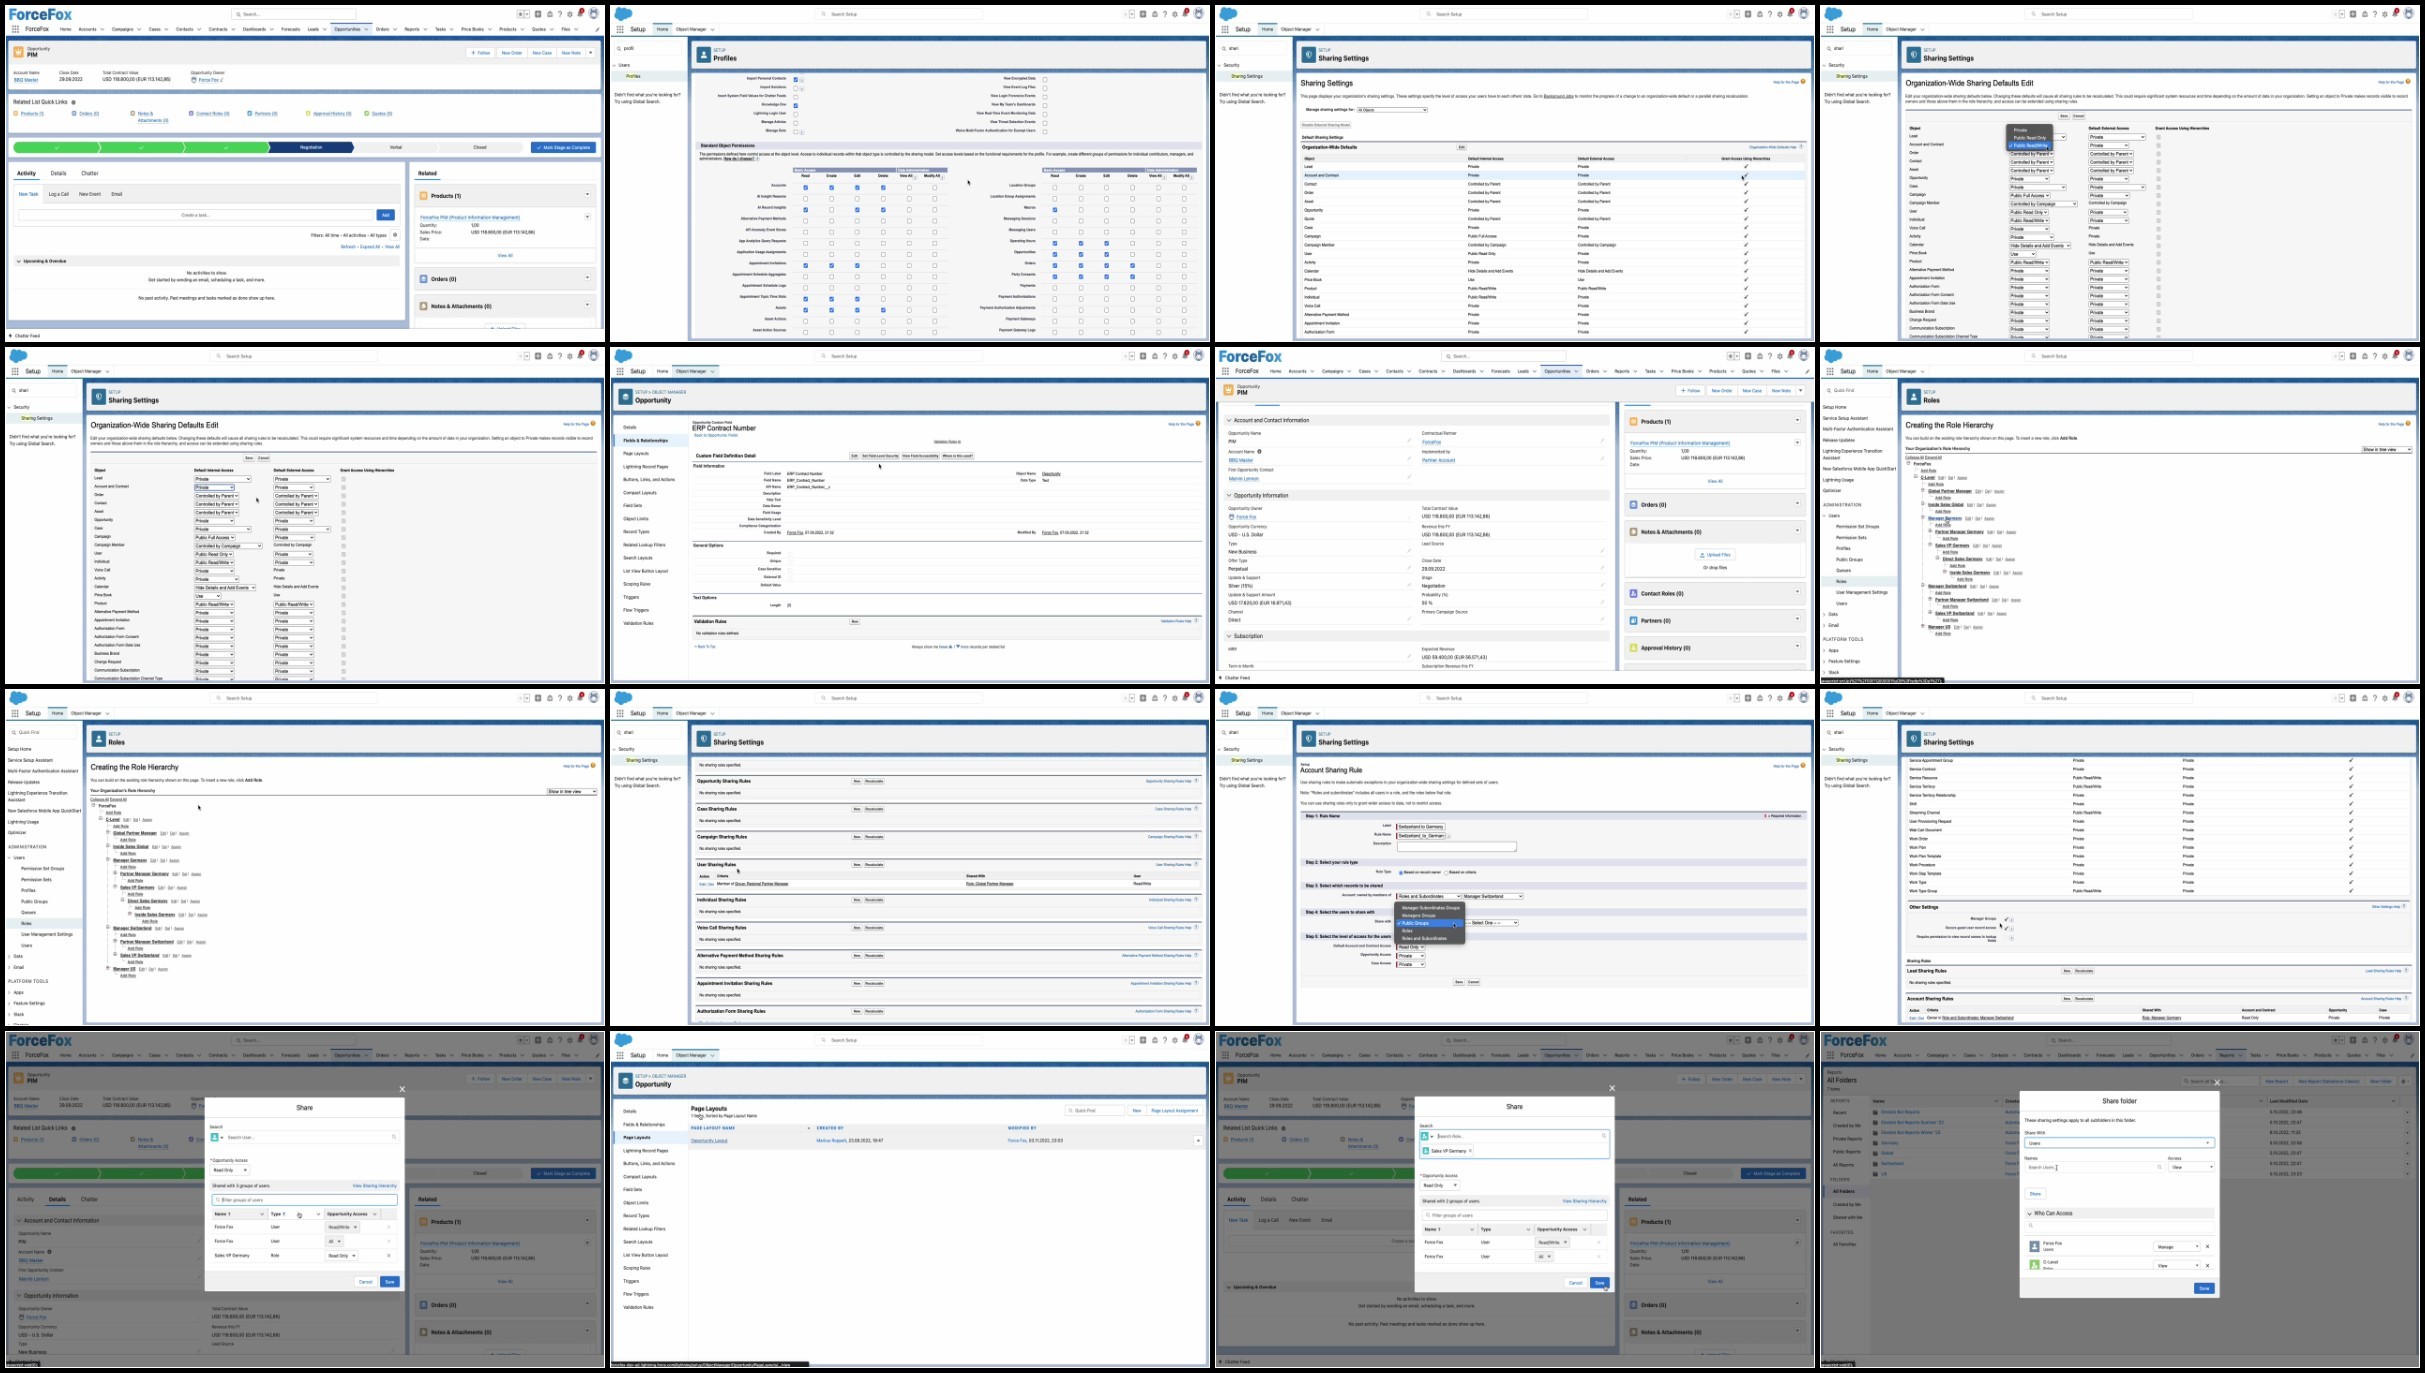Open Sales VP Germany Read Only access dropdown

pos(341,1256)
